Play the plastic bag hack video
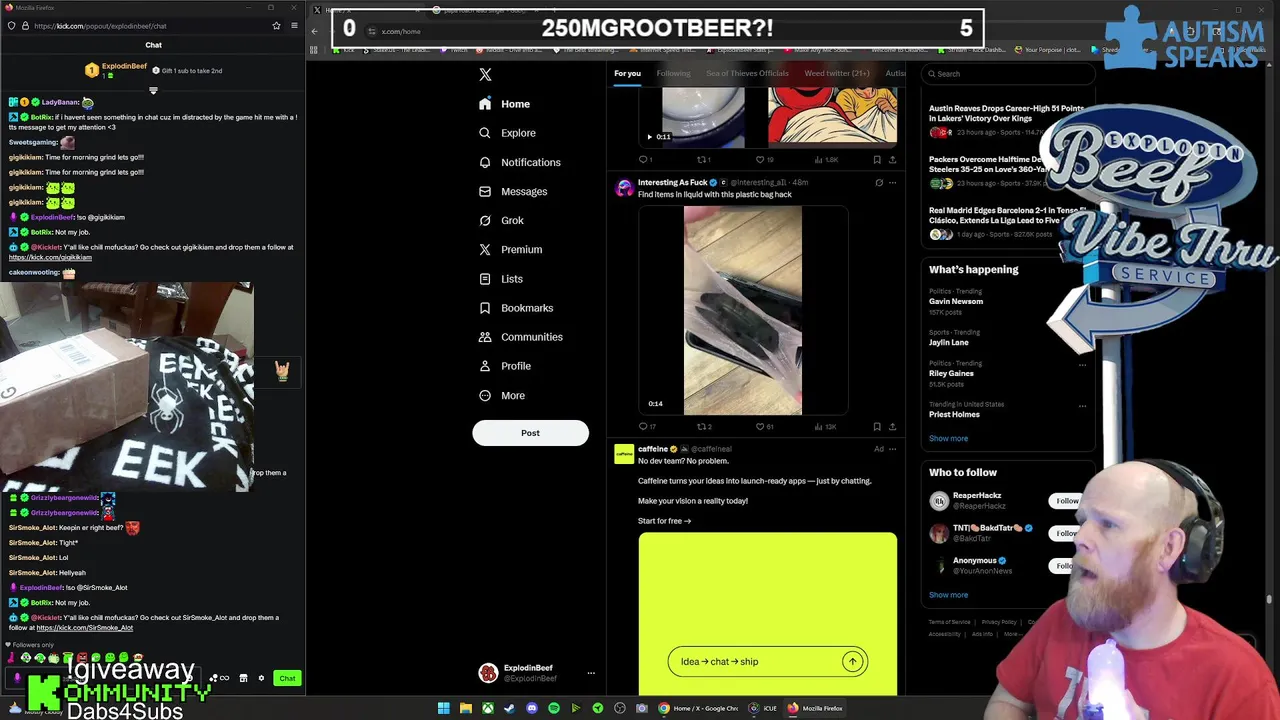The image size is (1280, 720). [742, 310]
